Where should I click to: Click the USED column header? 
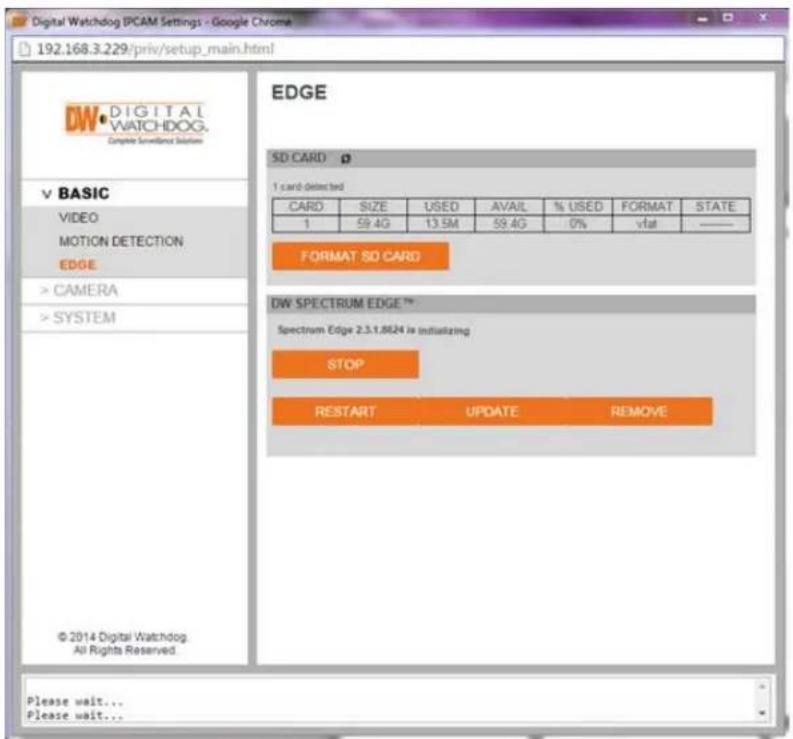click(441, 206)
